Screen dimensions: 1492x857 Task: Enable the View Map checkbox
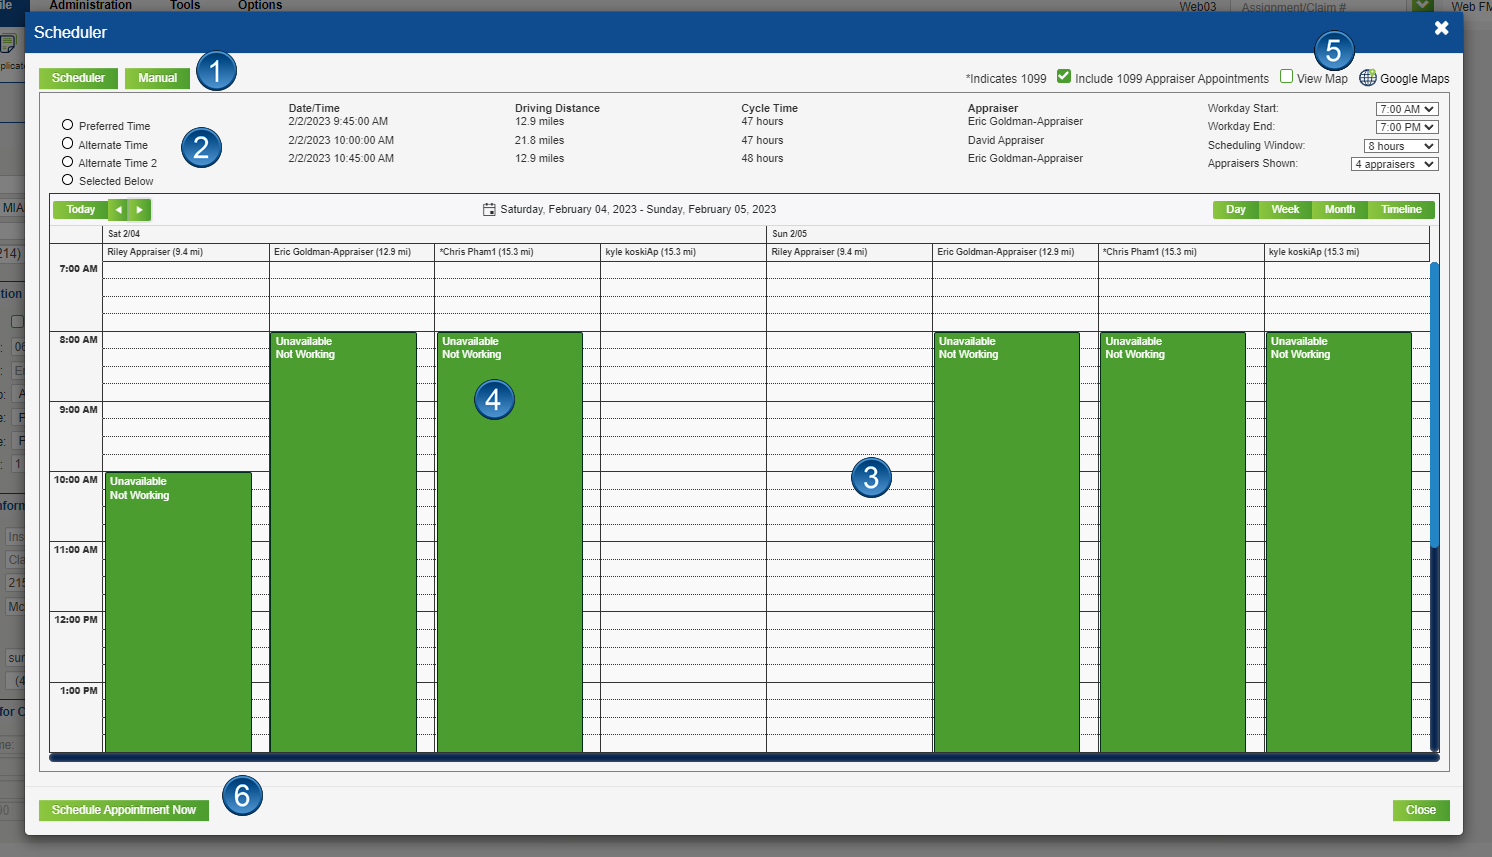[1286, 76]
